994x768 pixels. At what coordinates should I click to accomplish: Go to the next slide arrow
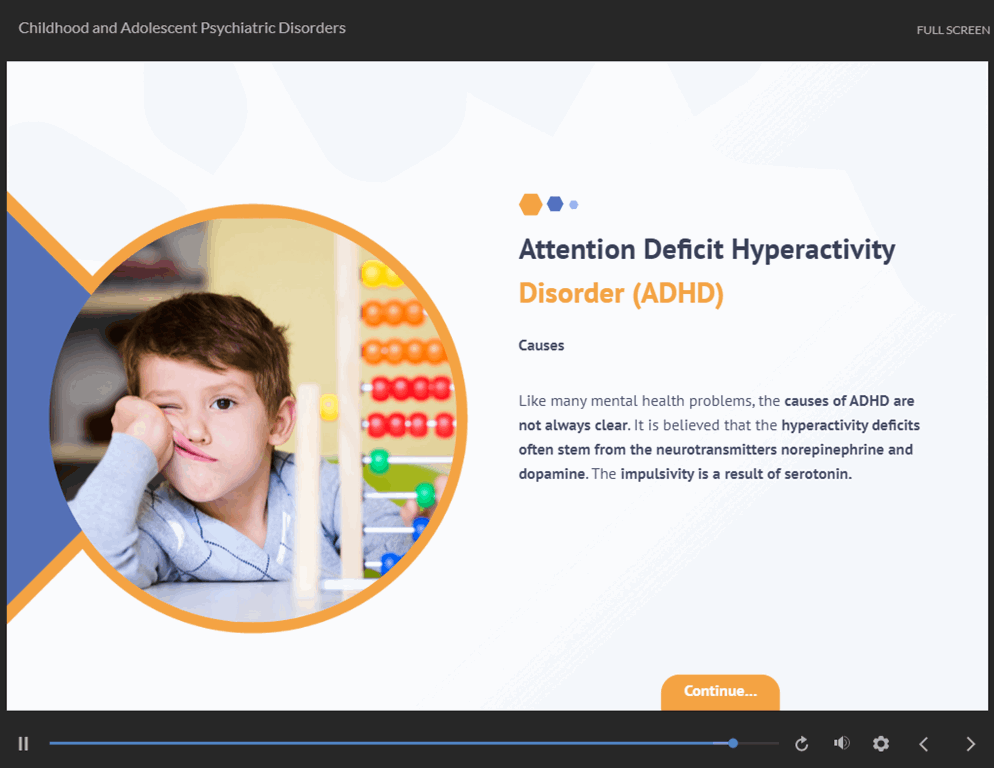[x=970, y=744]
